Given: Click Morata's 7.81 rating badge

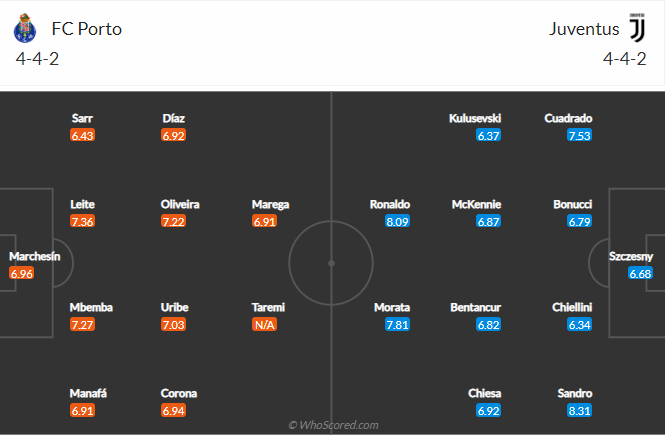Looking at the screenshot, I should click(x=397, y=325).
